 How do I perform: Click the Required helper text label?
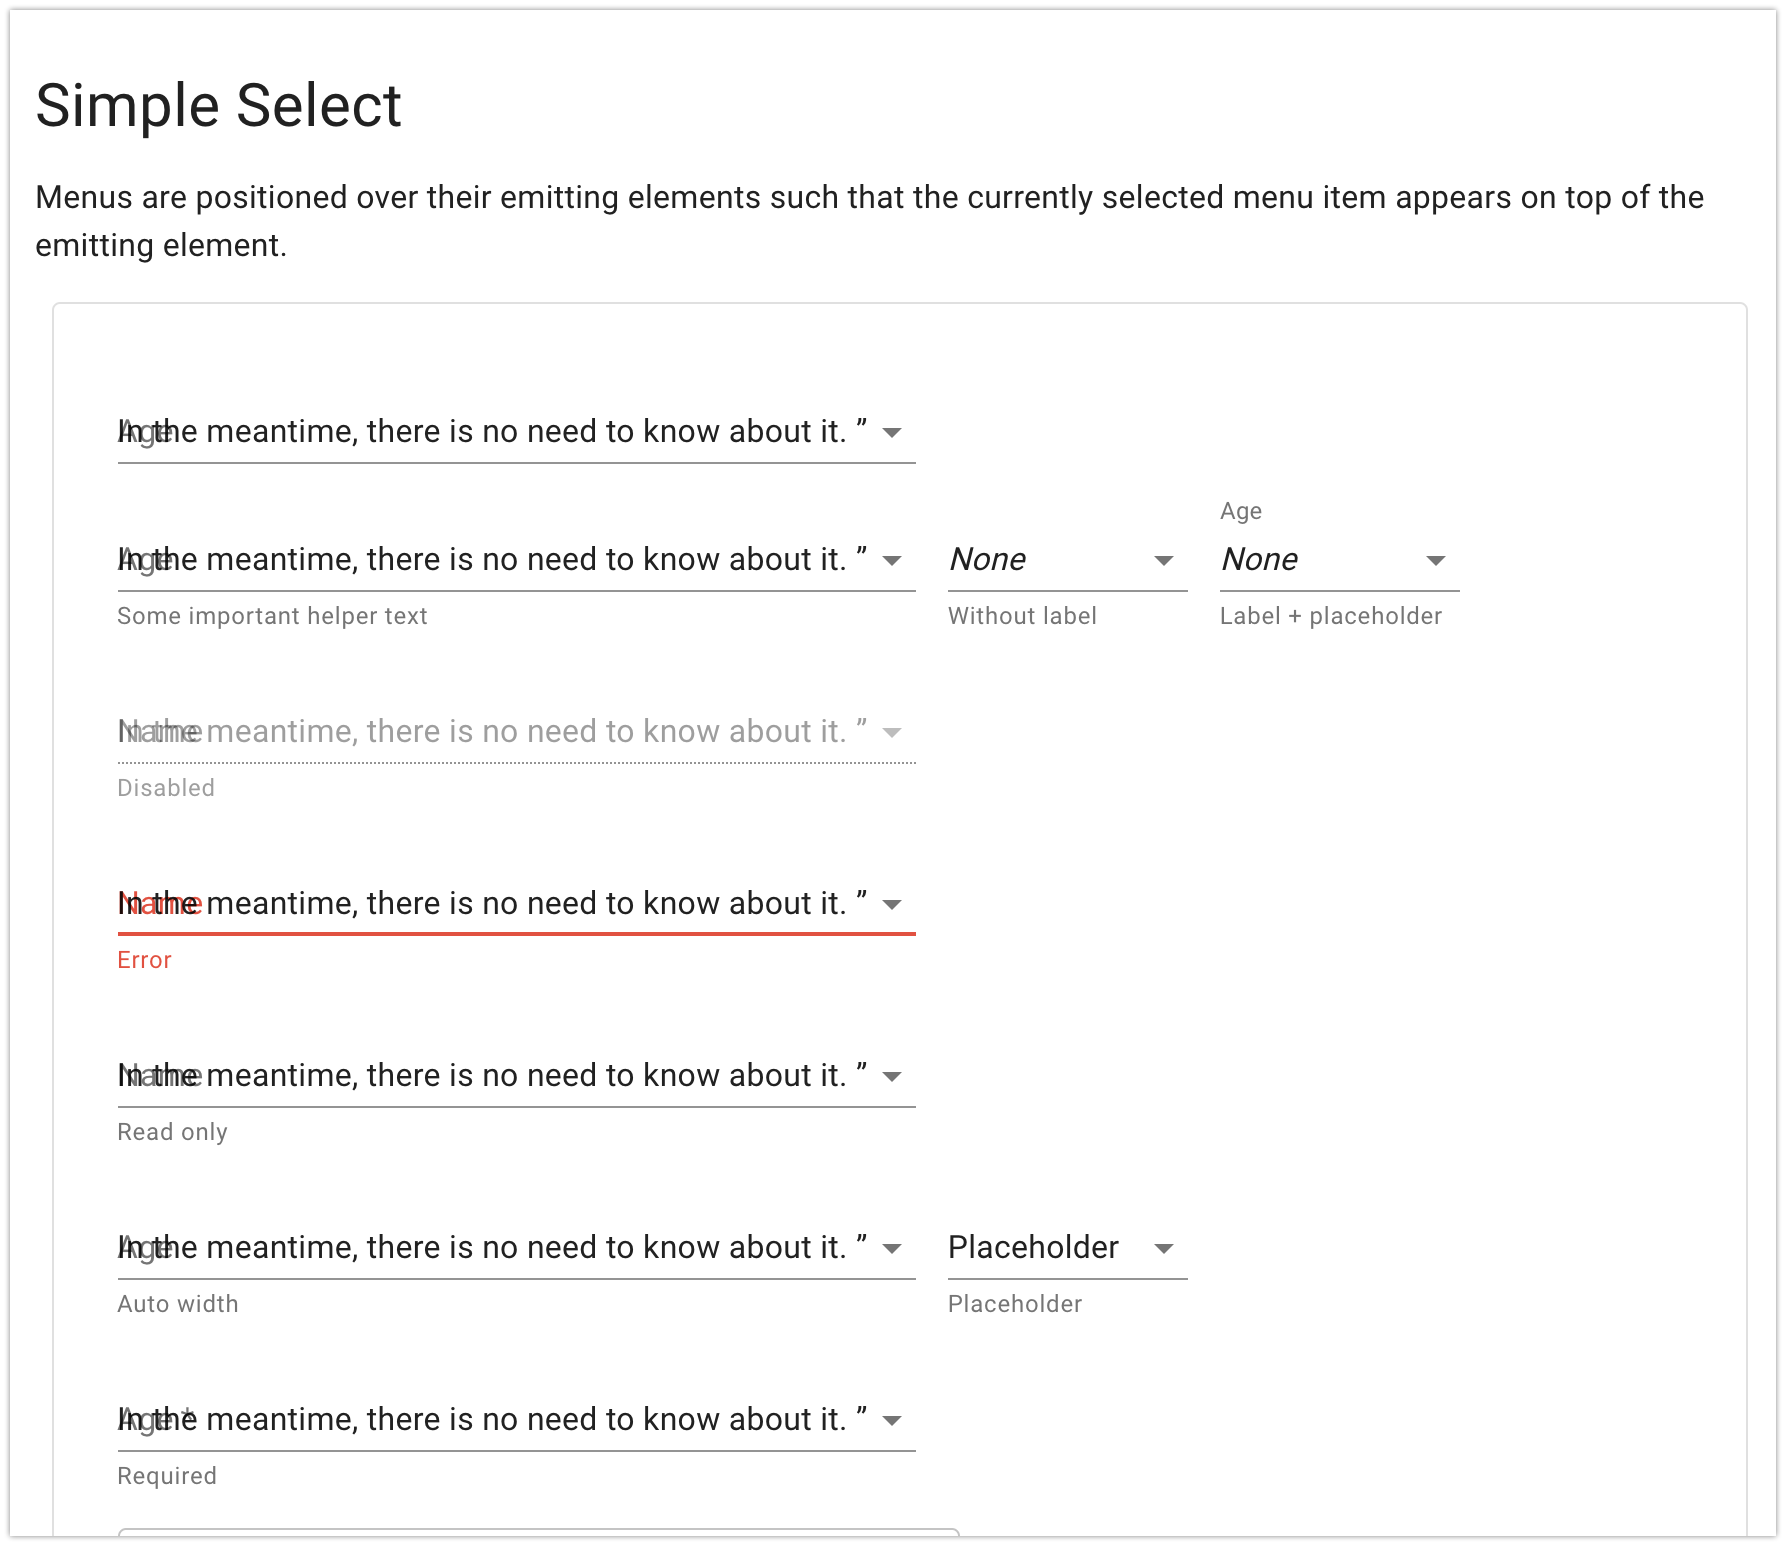[167, 1476]
